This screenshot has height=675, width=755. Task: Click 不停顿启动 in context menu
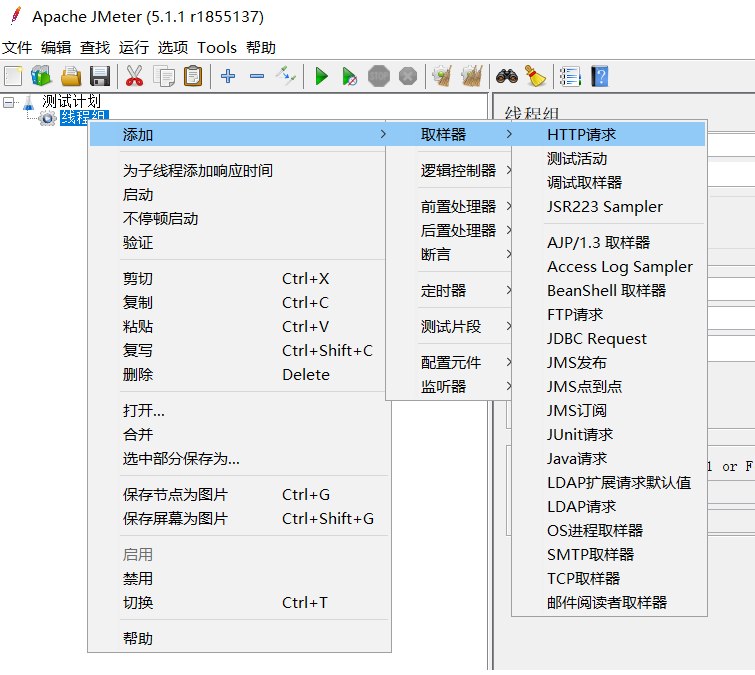(238, 219)
